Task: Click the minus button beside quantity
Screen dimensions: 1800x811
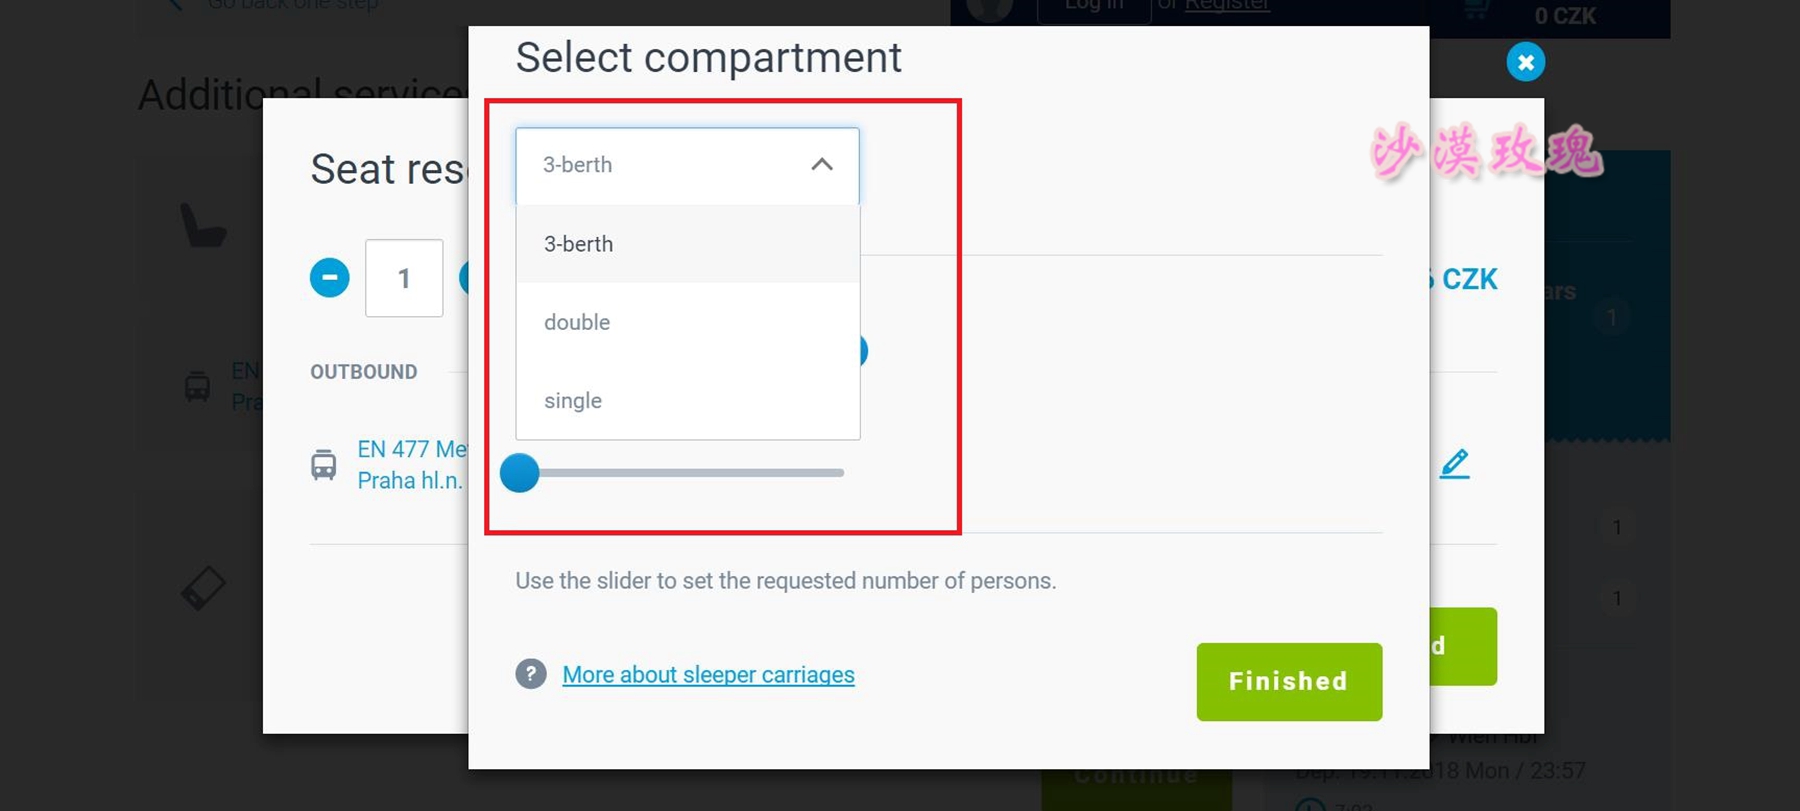Action: [x=329, y=278]
